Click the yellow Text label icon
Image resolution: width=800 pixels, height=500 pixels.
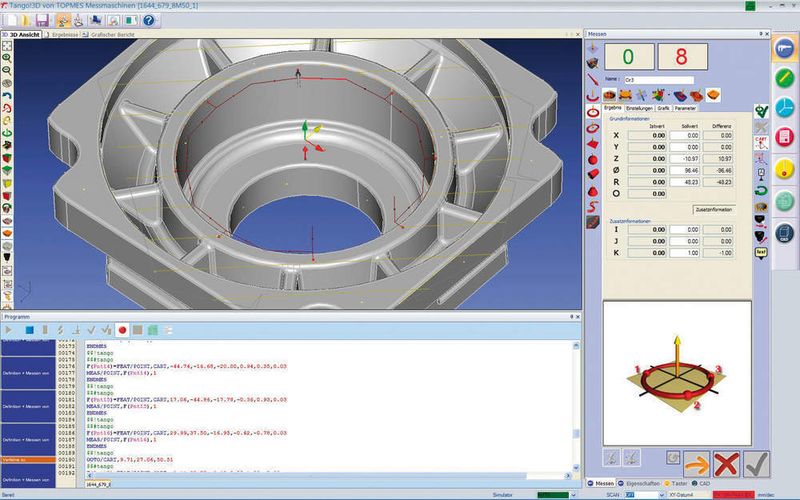click(761, 253)
